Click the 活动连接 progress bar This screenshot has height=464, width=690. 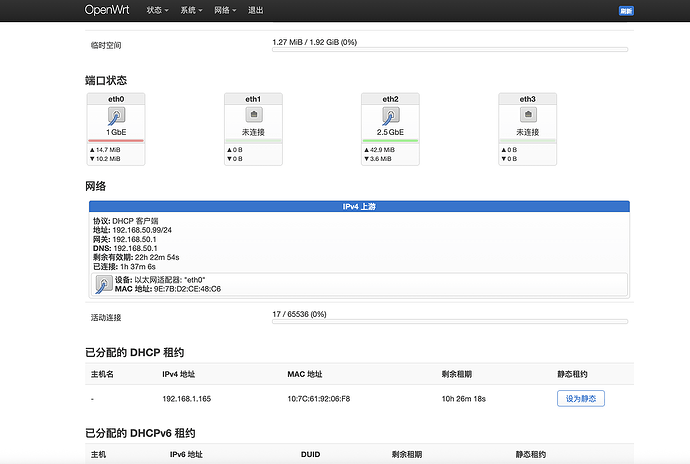[x=450, y=321]
